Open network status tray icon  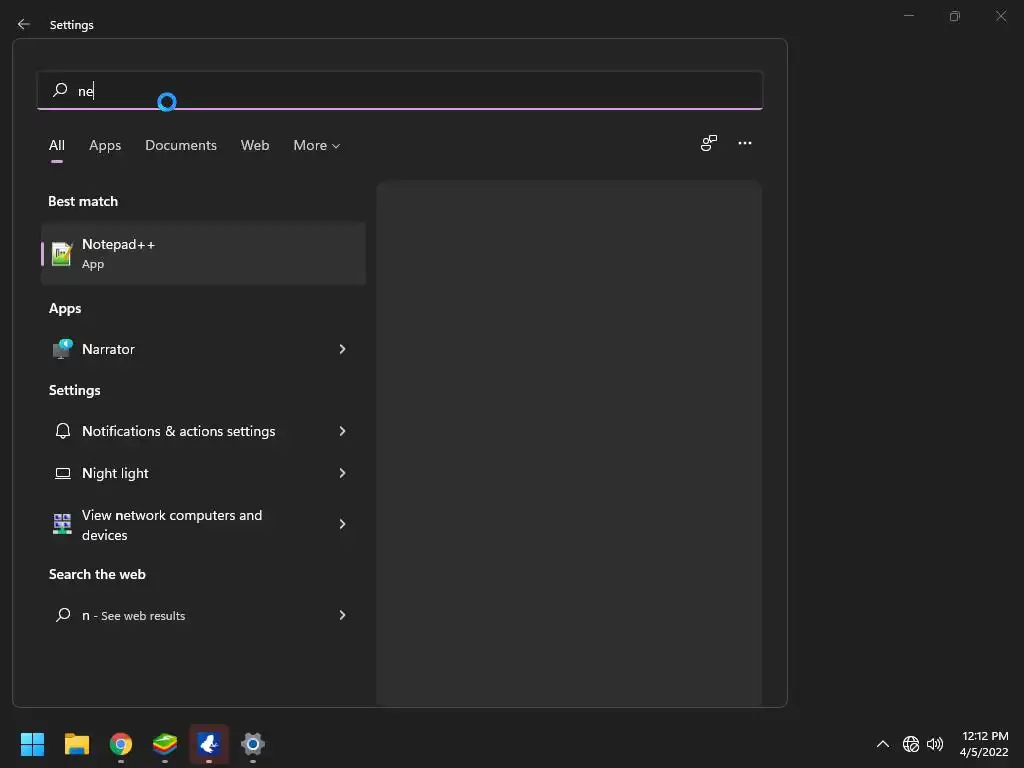[911, 744]
